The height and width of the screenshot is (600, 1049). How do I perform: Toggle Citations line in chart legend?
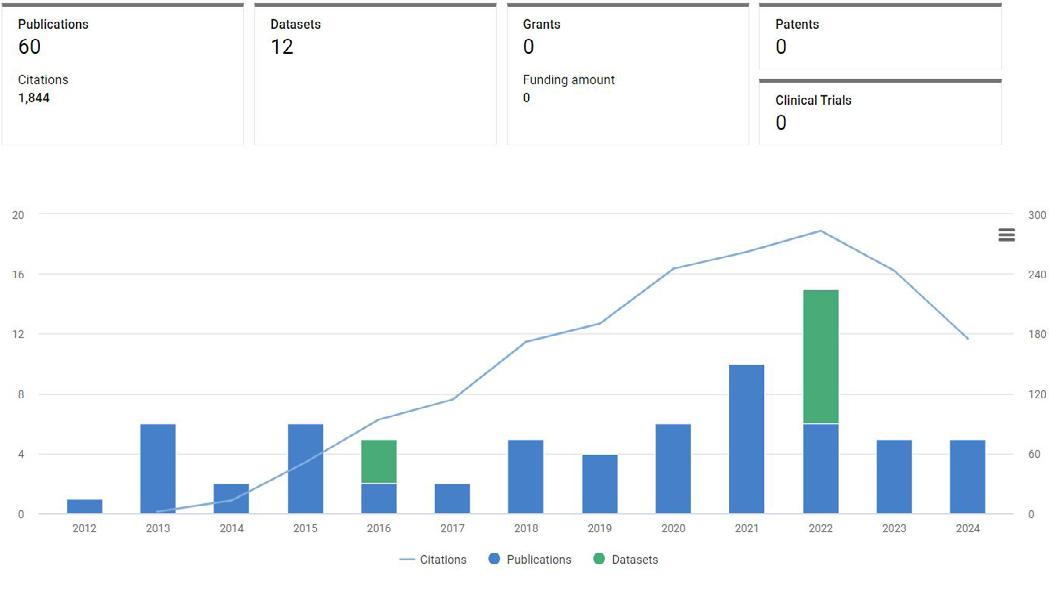[433, 559]
